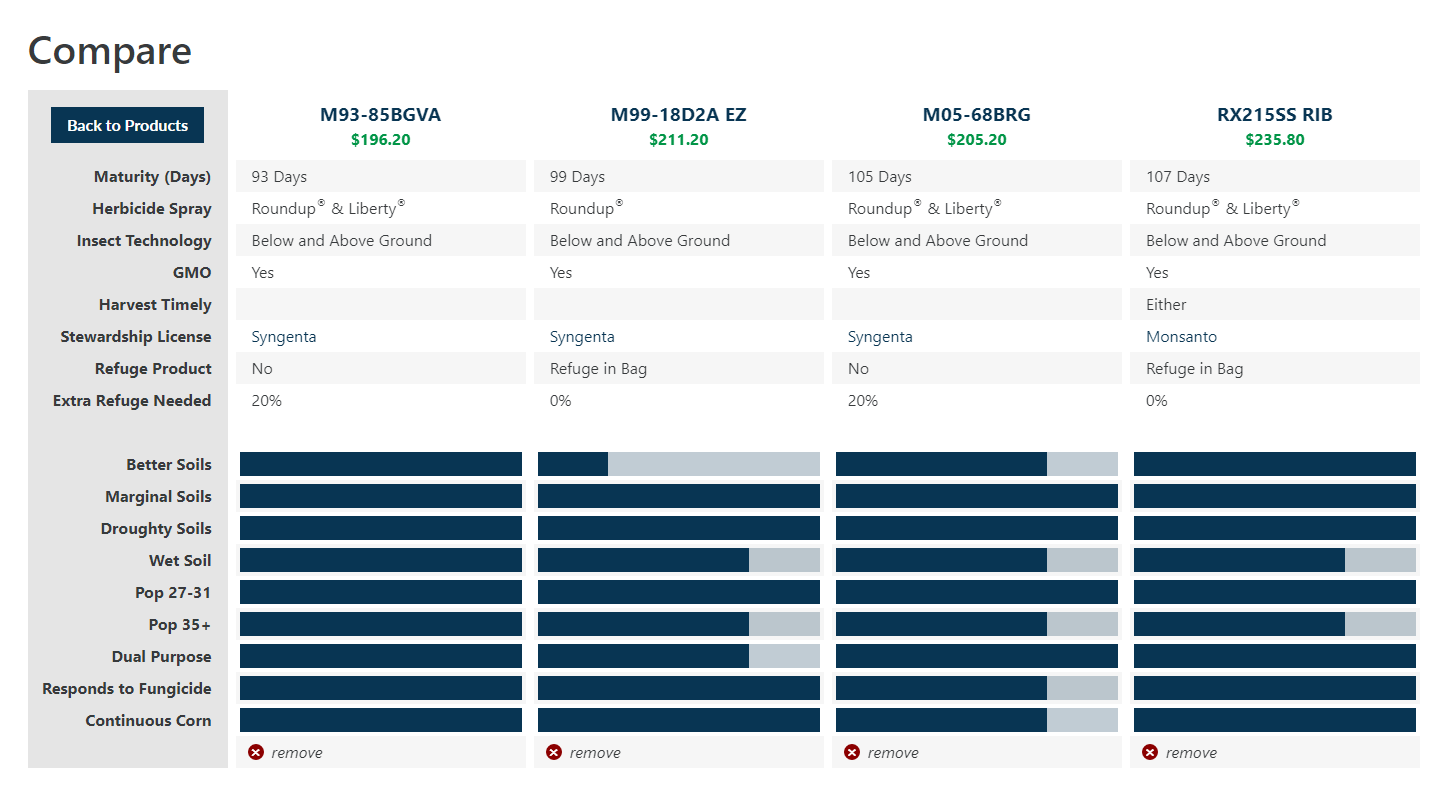Viewport: 1448px width, 799px height.
Task: Click M05-68BRG Wet Soil rating bar
Action: point(977,560)
